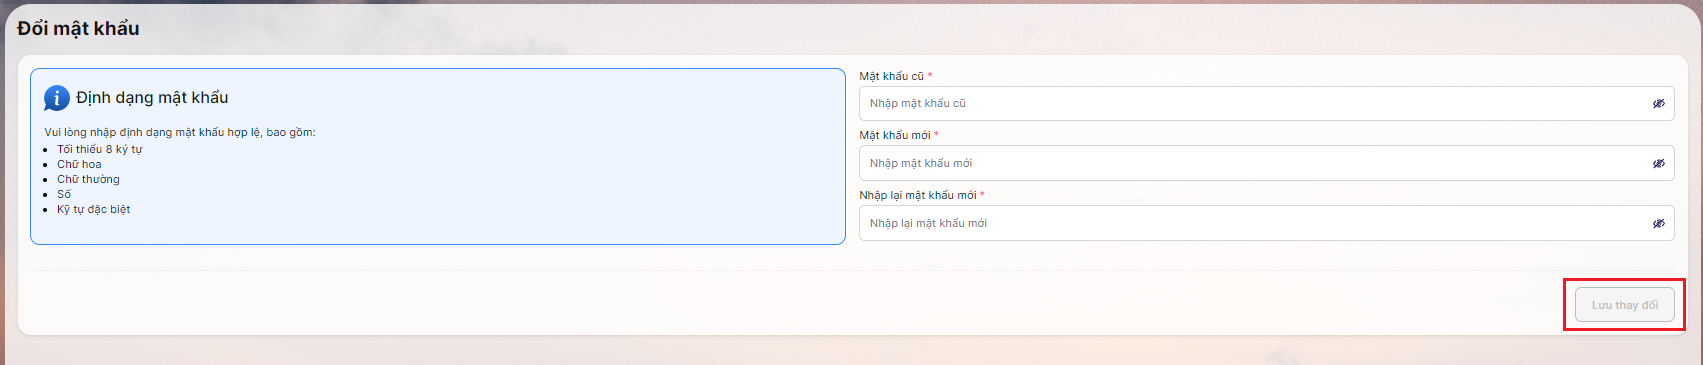This screenshot has height=365, width=1703.
Task: Click the Định dạng mật khẩu panel title
Action: (152, 98)
